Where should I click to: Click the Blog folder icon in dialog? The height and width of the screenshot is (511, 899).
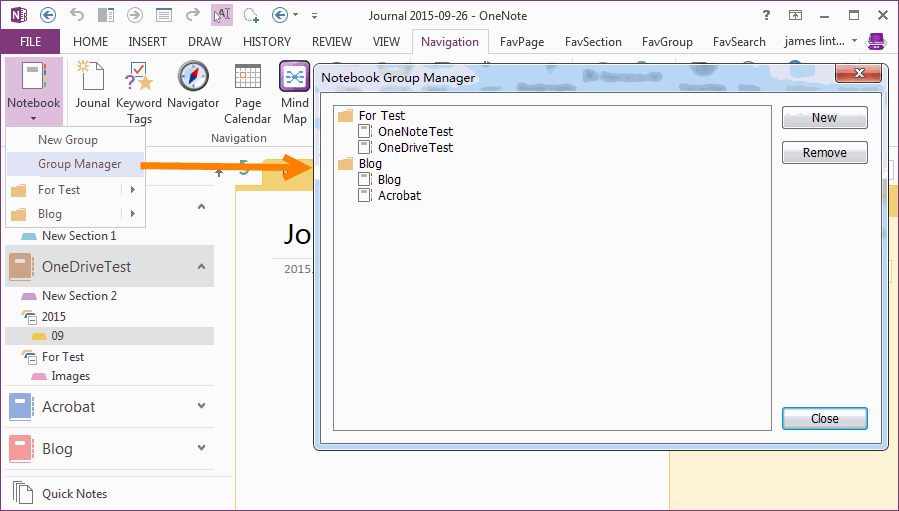coord(346,164)
